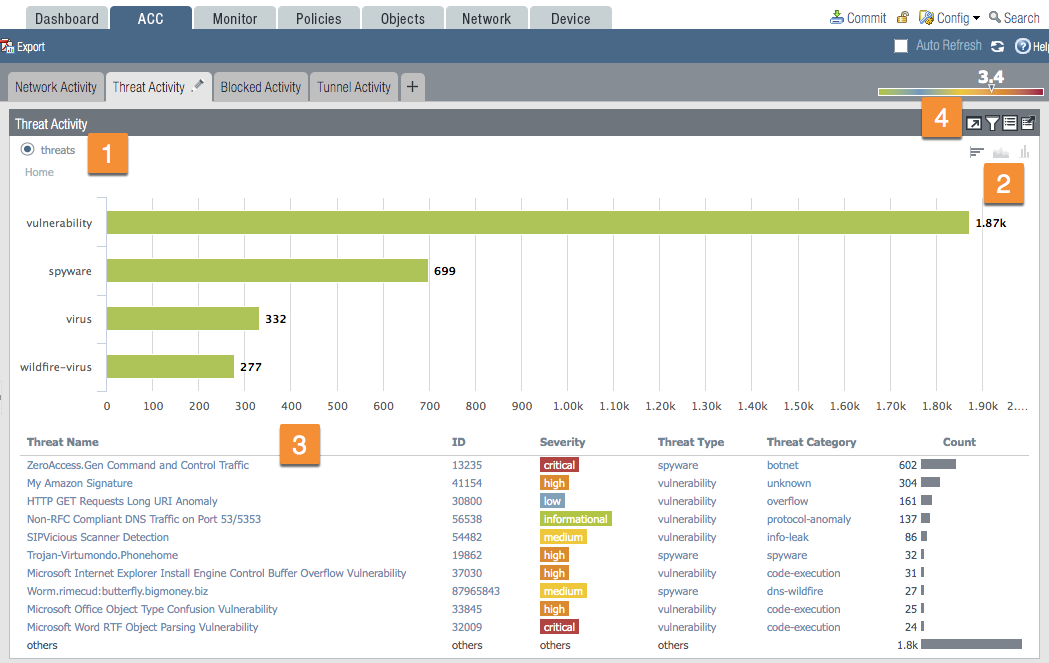1049x663 pixels.
Task: Click the risk factor color meter
Action: tap(960, 91)
